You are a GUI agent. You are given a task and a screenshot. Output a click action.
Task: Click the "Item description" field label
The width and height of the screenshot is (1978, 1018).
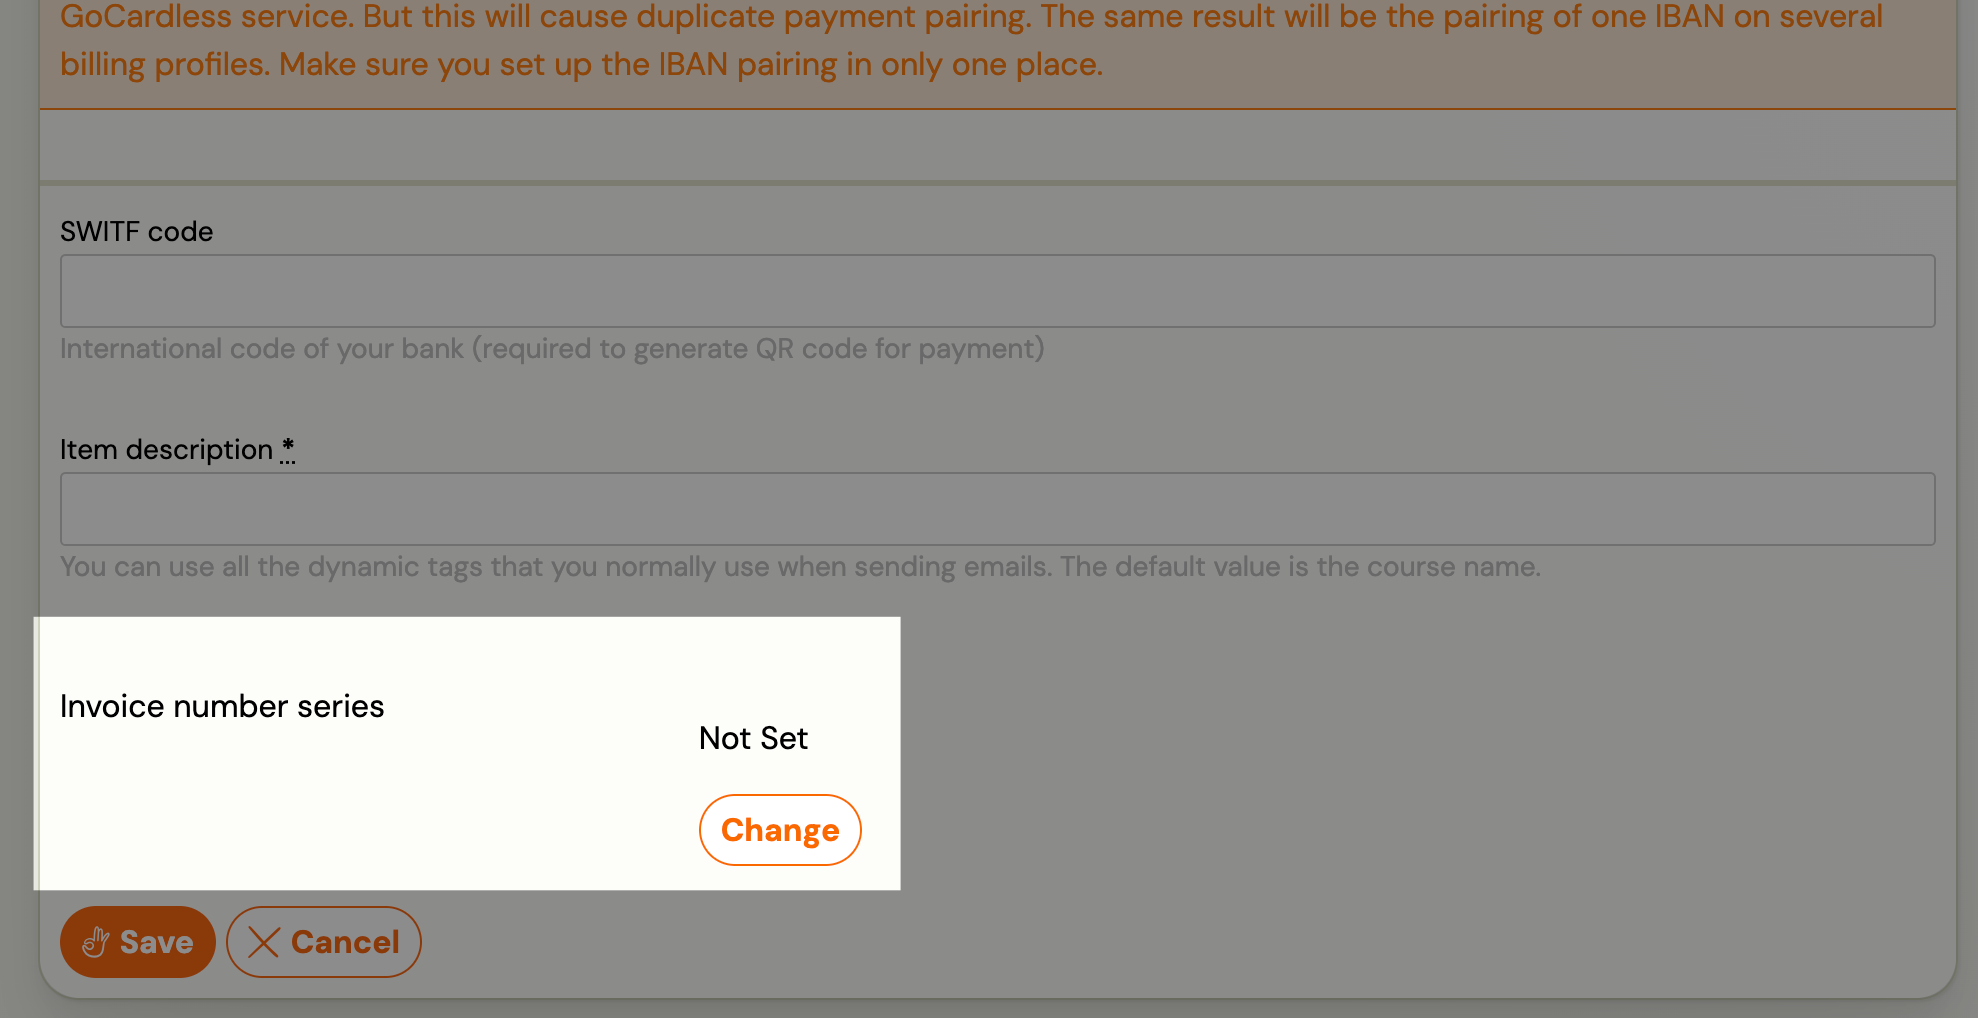[x=166, y=449]
